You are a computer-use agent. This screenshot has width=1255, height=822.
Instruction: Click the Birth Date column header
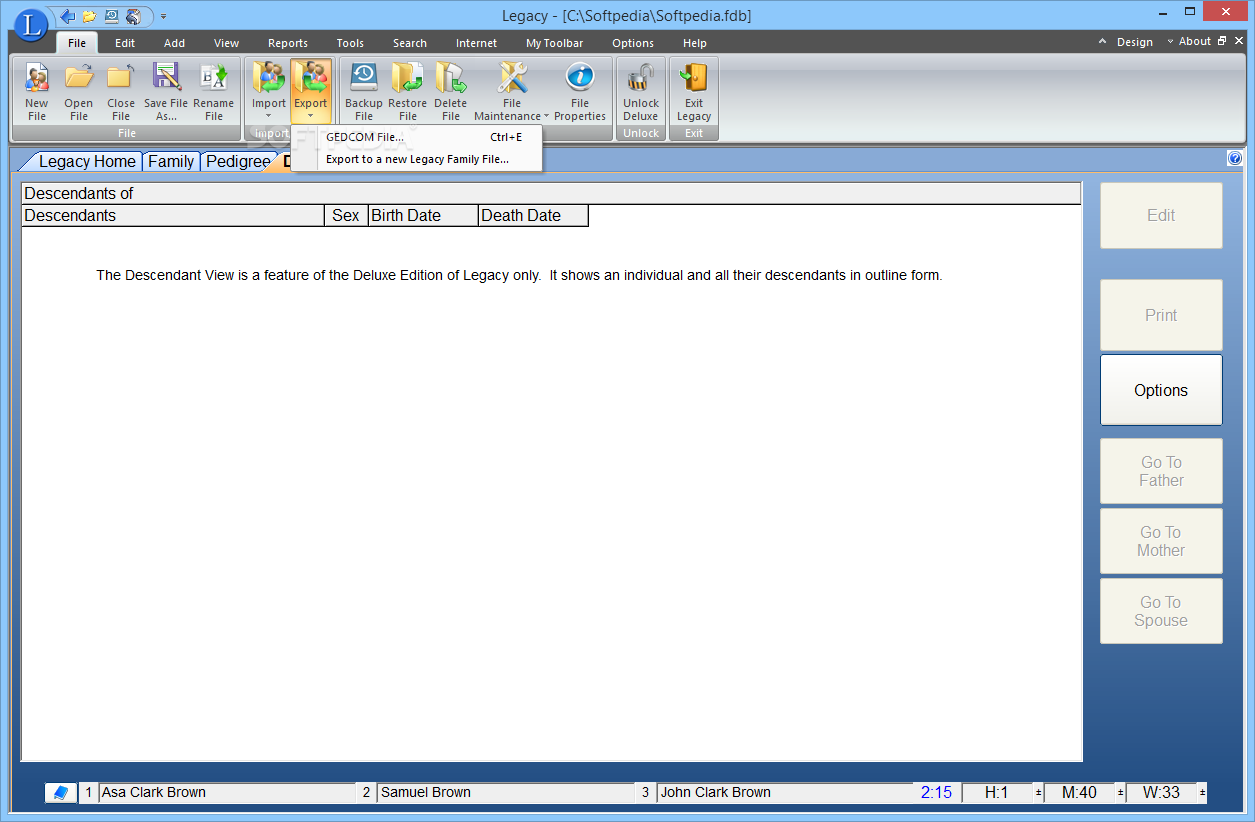423,216
